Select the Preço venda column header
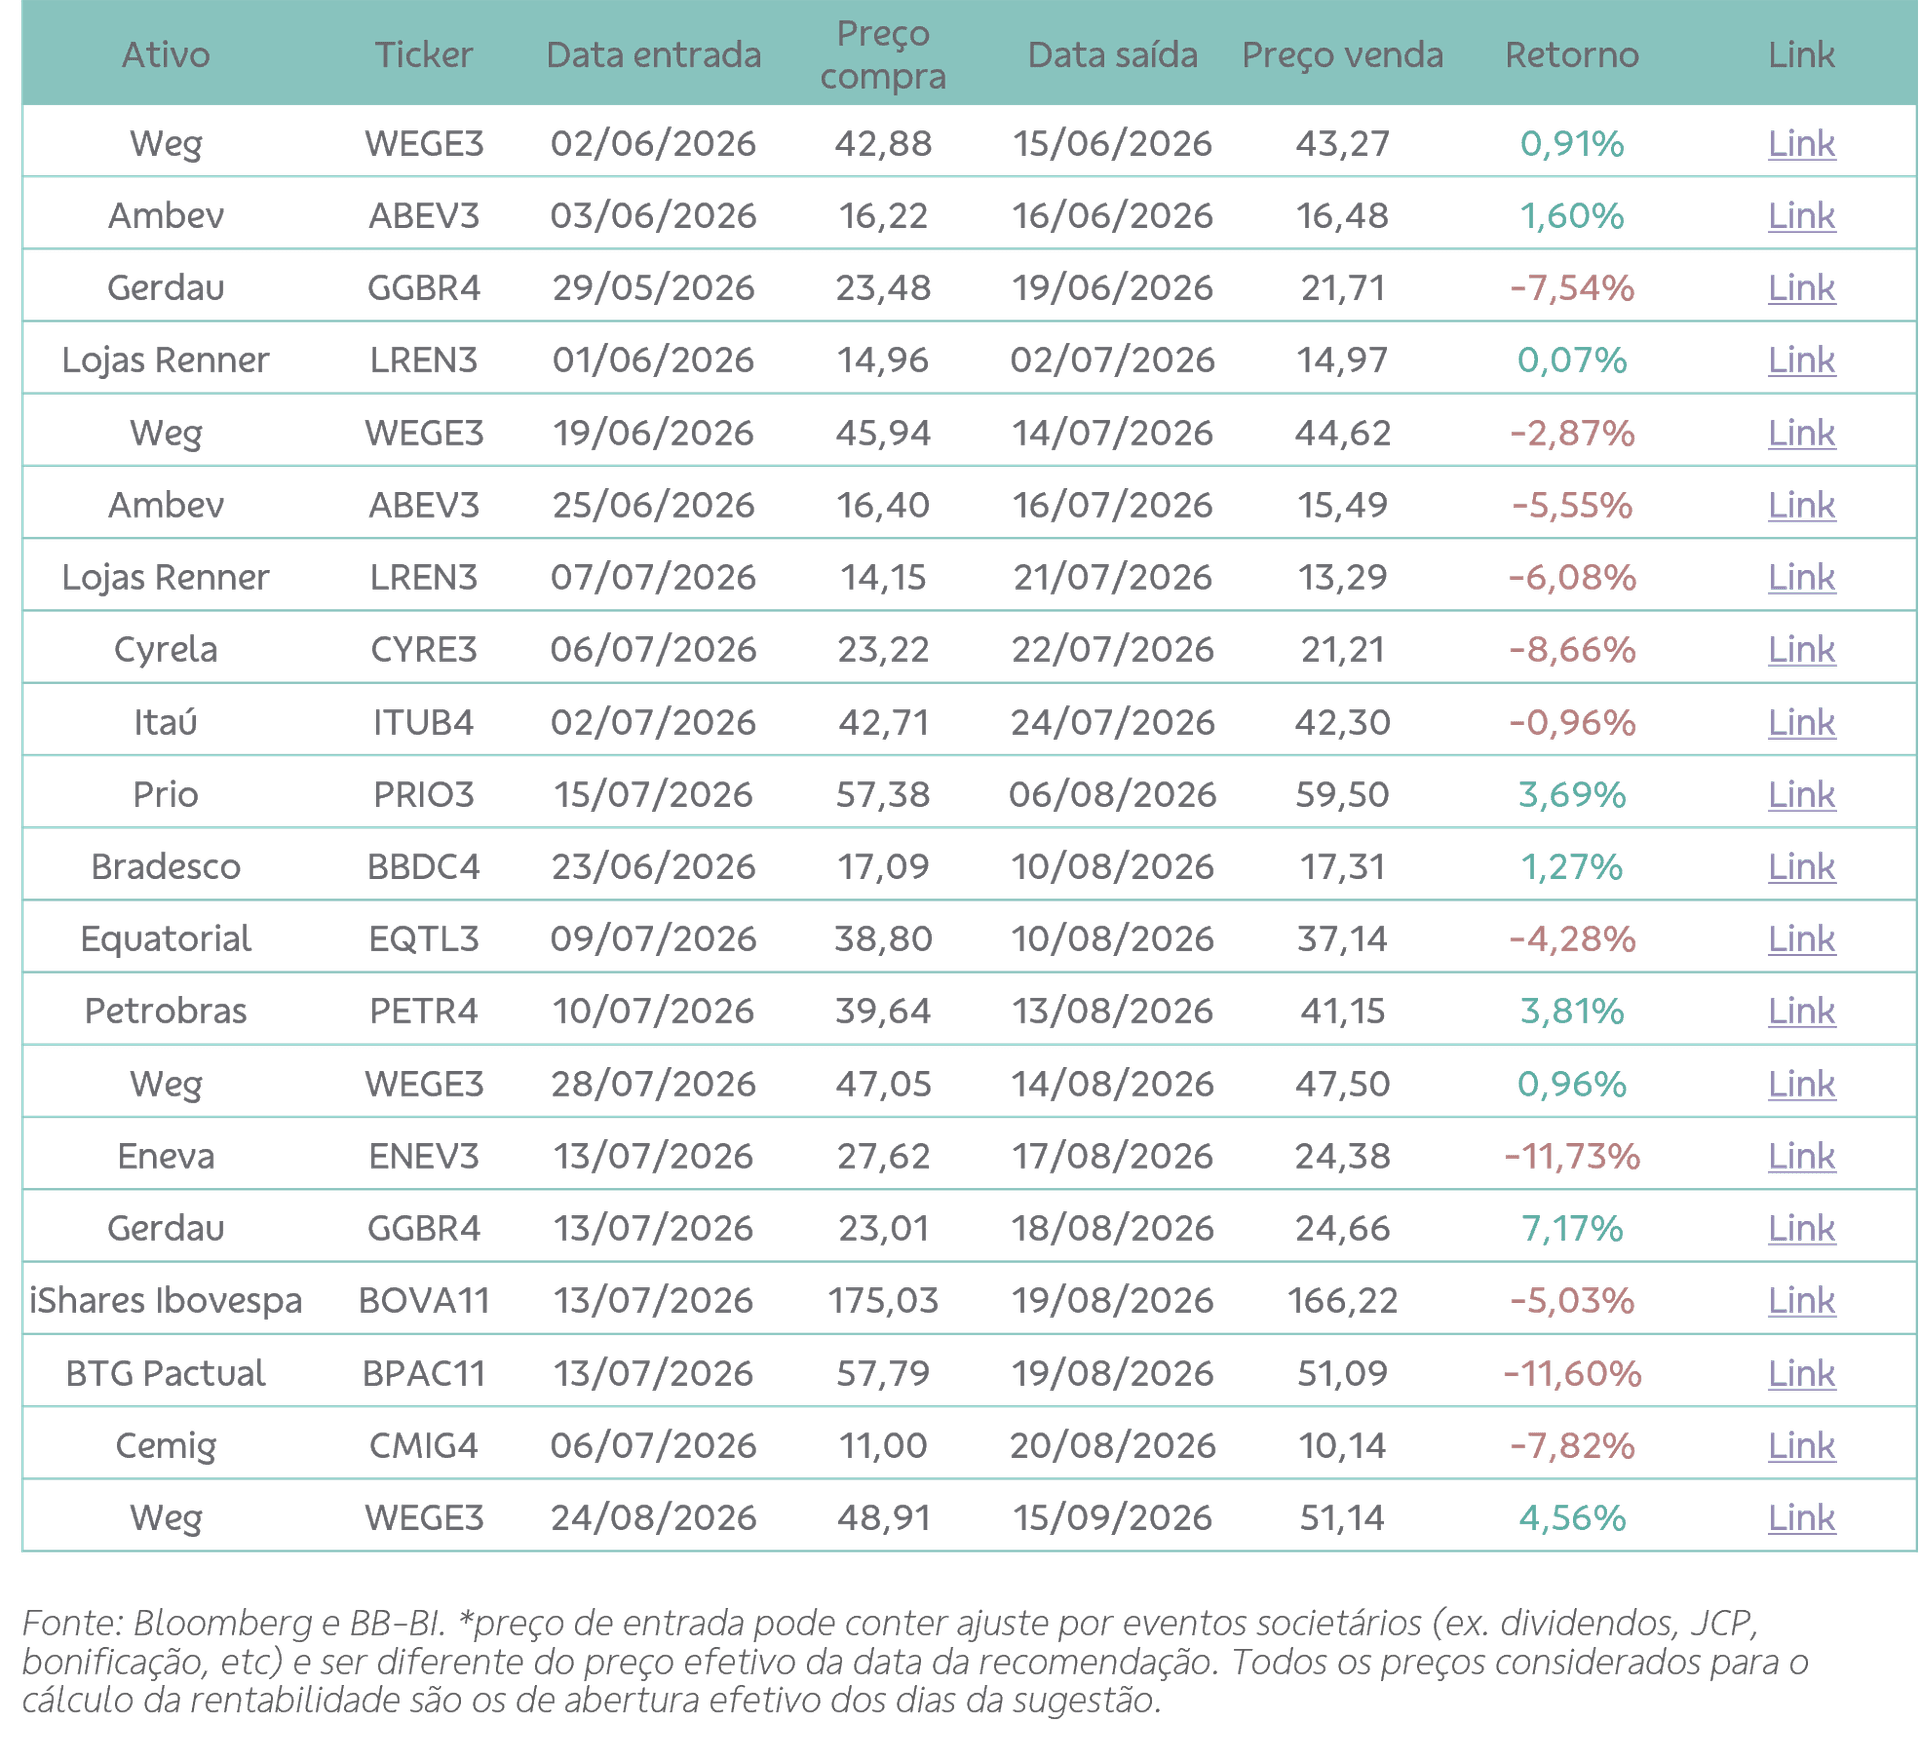 pyautogui.click(x=1342, y=54)
